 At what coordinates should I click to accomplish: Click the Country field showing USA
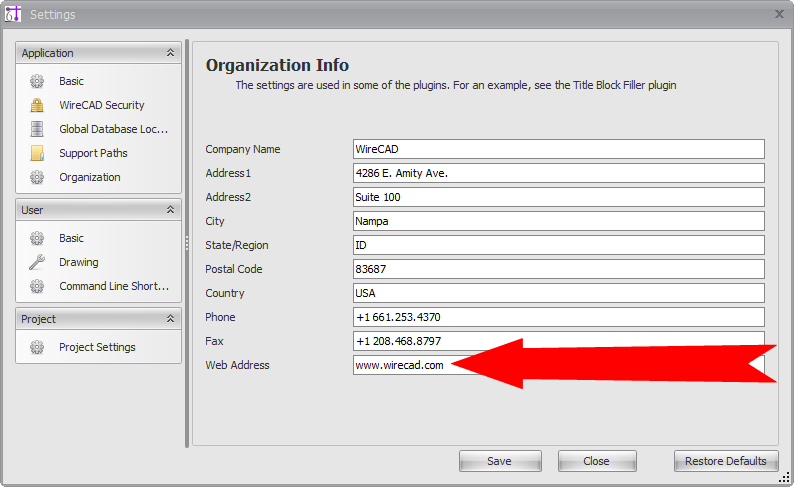tap(559, 293)
